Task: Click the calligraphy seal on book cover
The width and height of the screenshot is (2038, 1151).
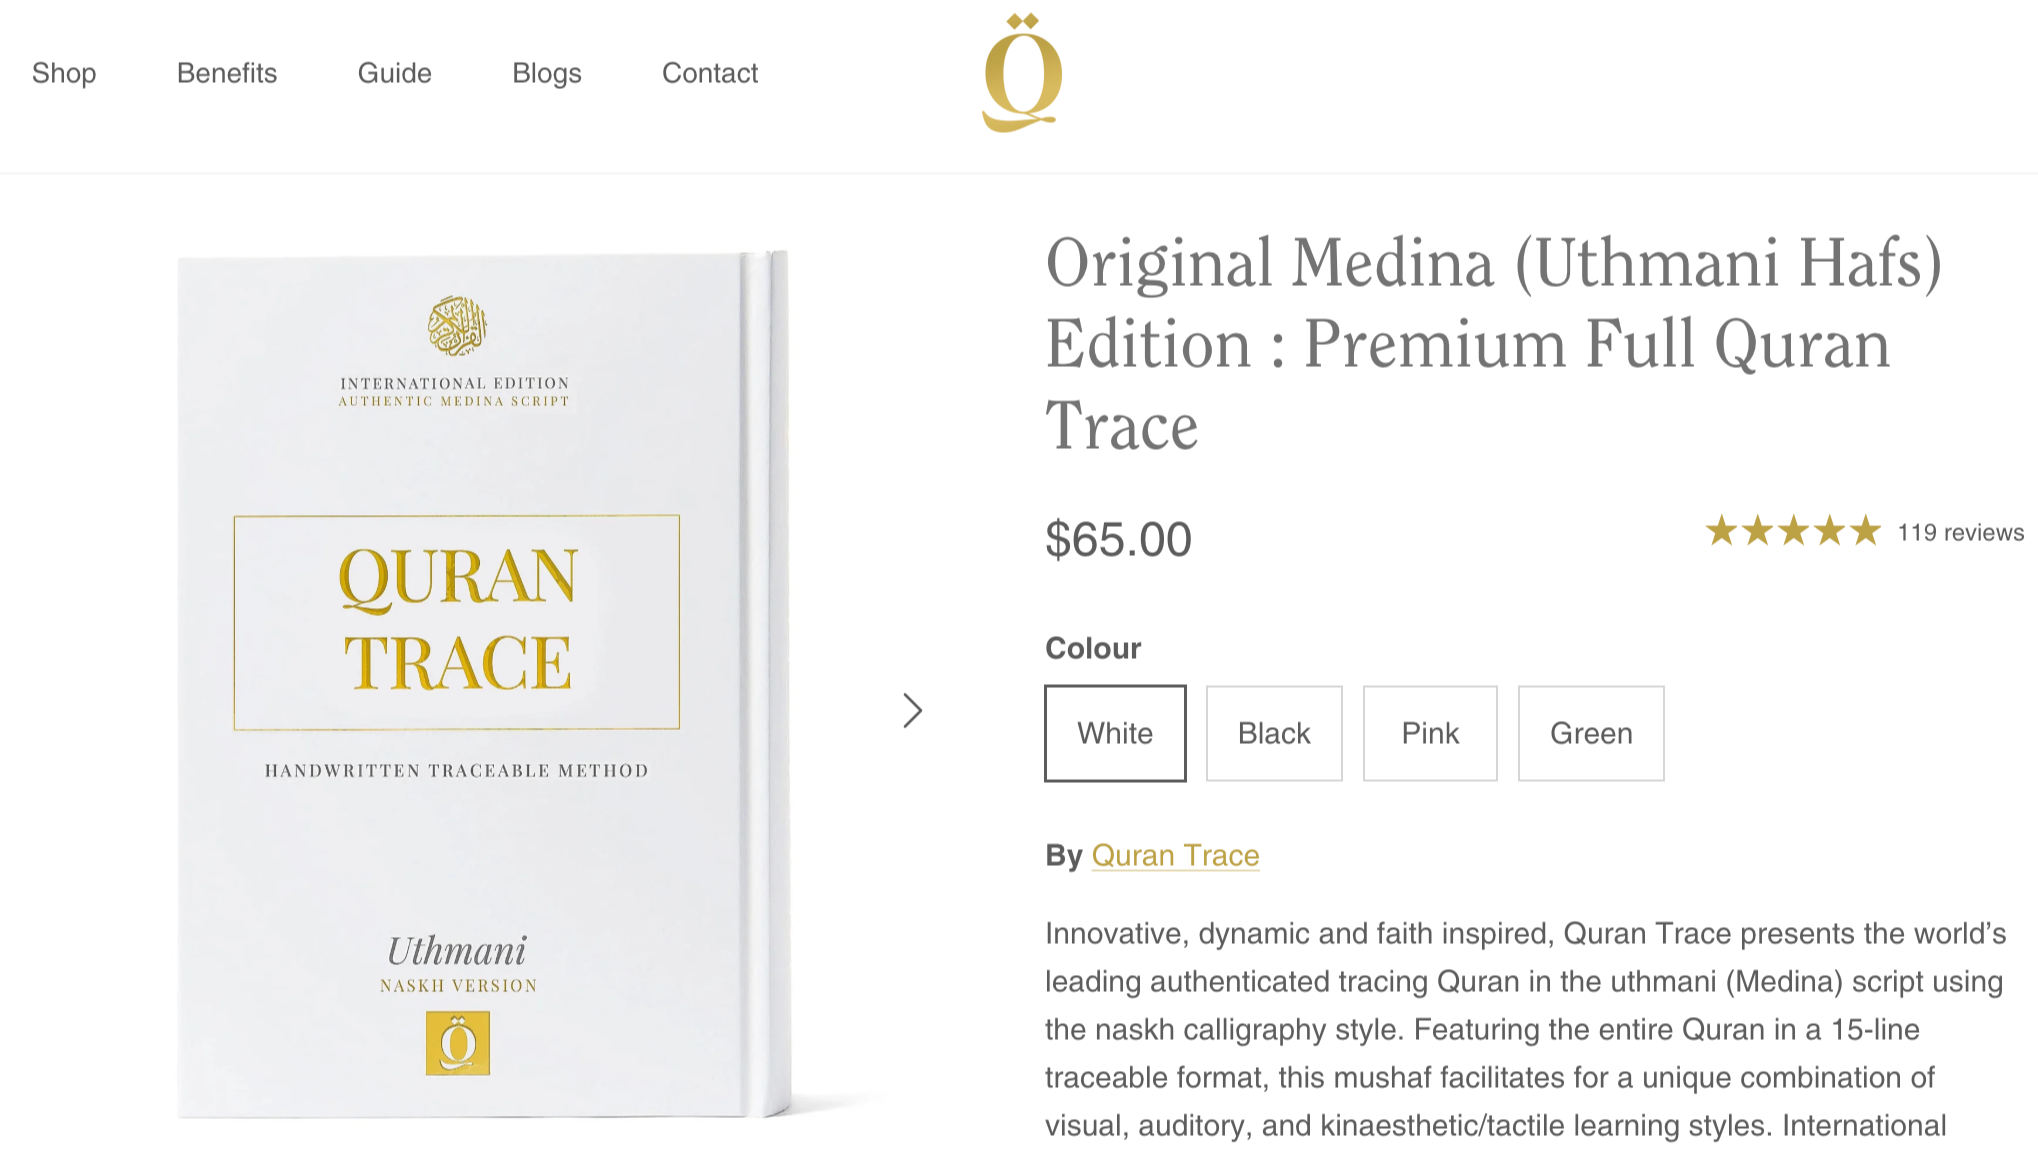Action: 457,326
